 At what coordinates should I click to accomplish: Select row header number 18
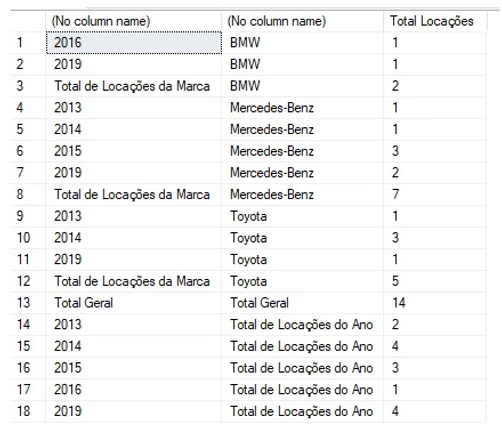click(28, 411)
